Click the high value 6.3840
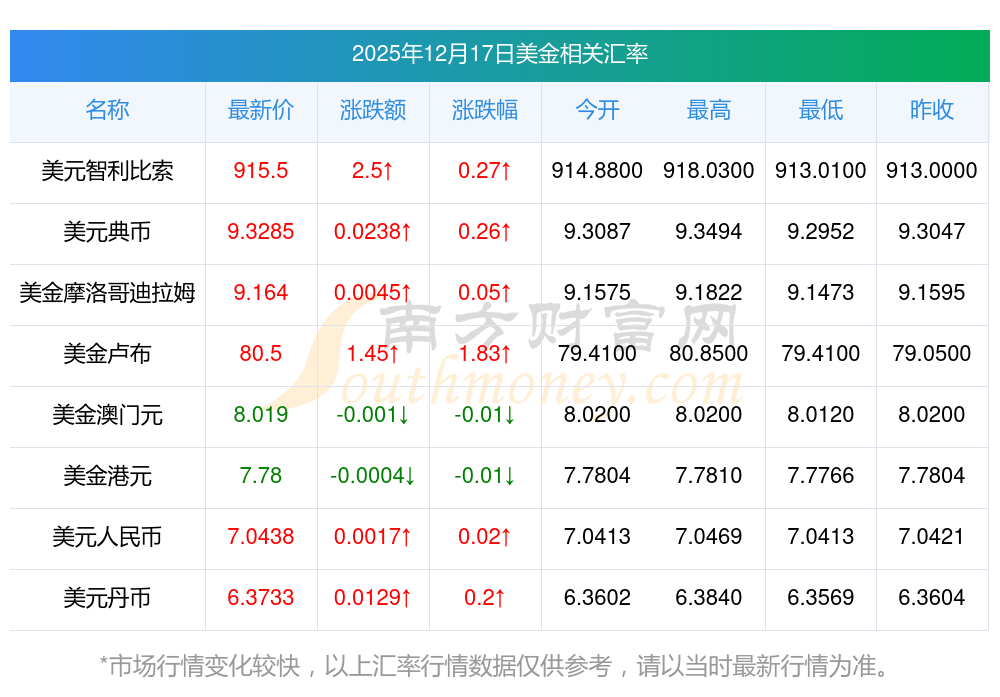Viewport: 1000px width, 697px height. click(709, 598)
